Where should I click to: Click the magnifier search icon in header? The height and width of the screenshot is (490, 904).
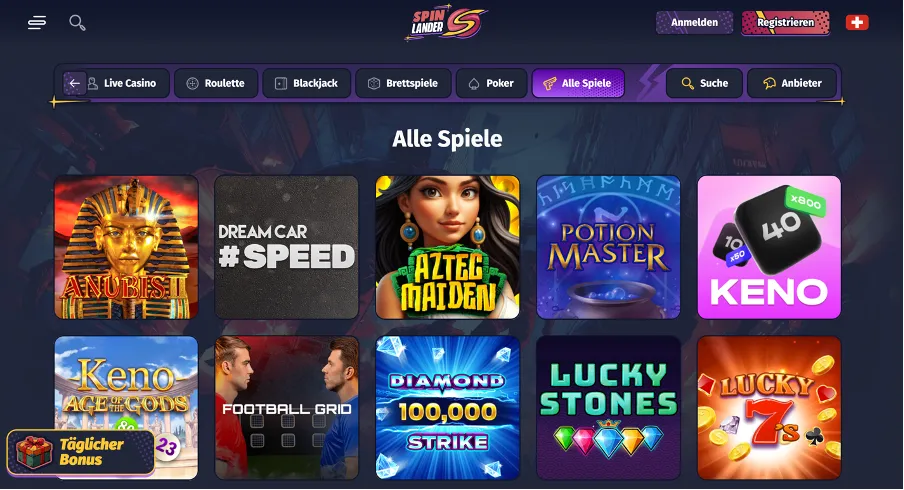click(77, 22)
